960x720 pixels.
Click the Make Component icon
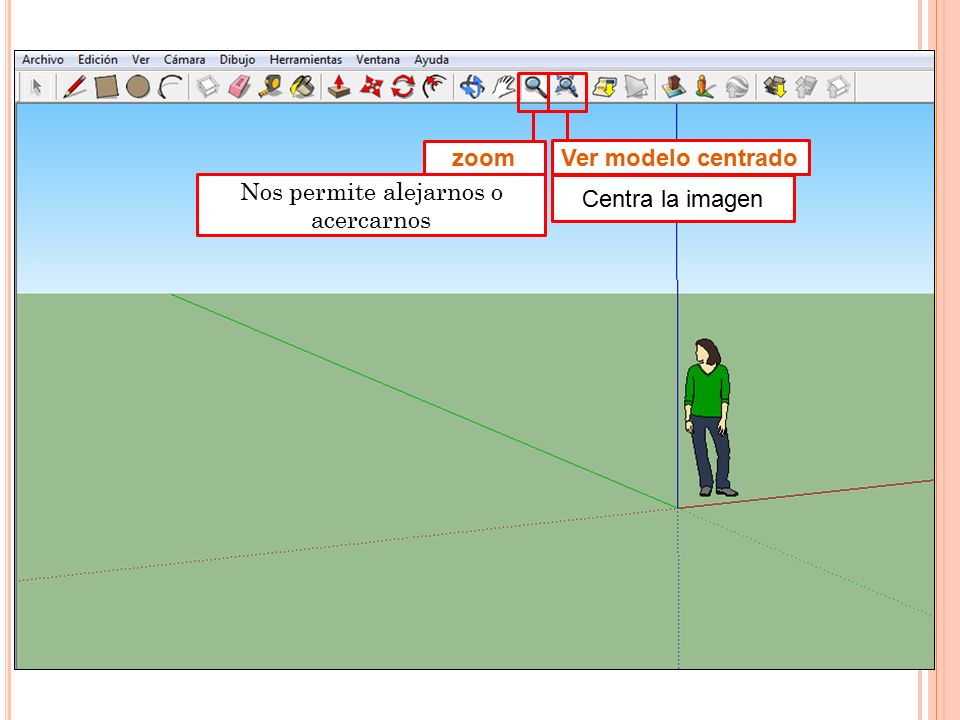[208, 87]
